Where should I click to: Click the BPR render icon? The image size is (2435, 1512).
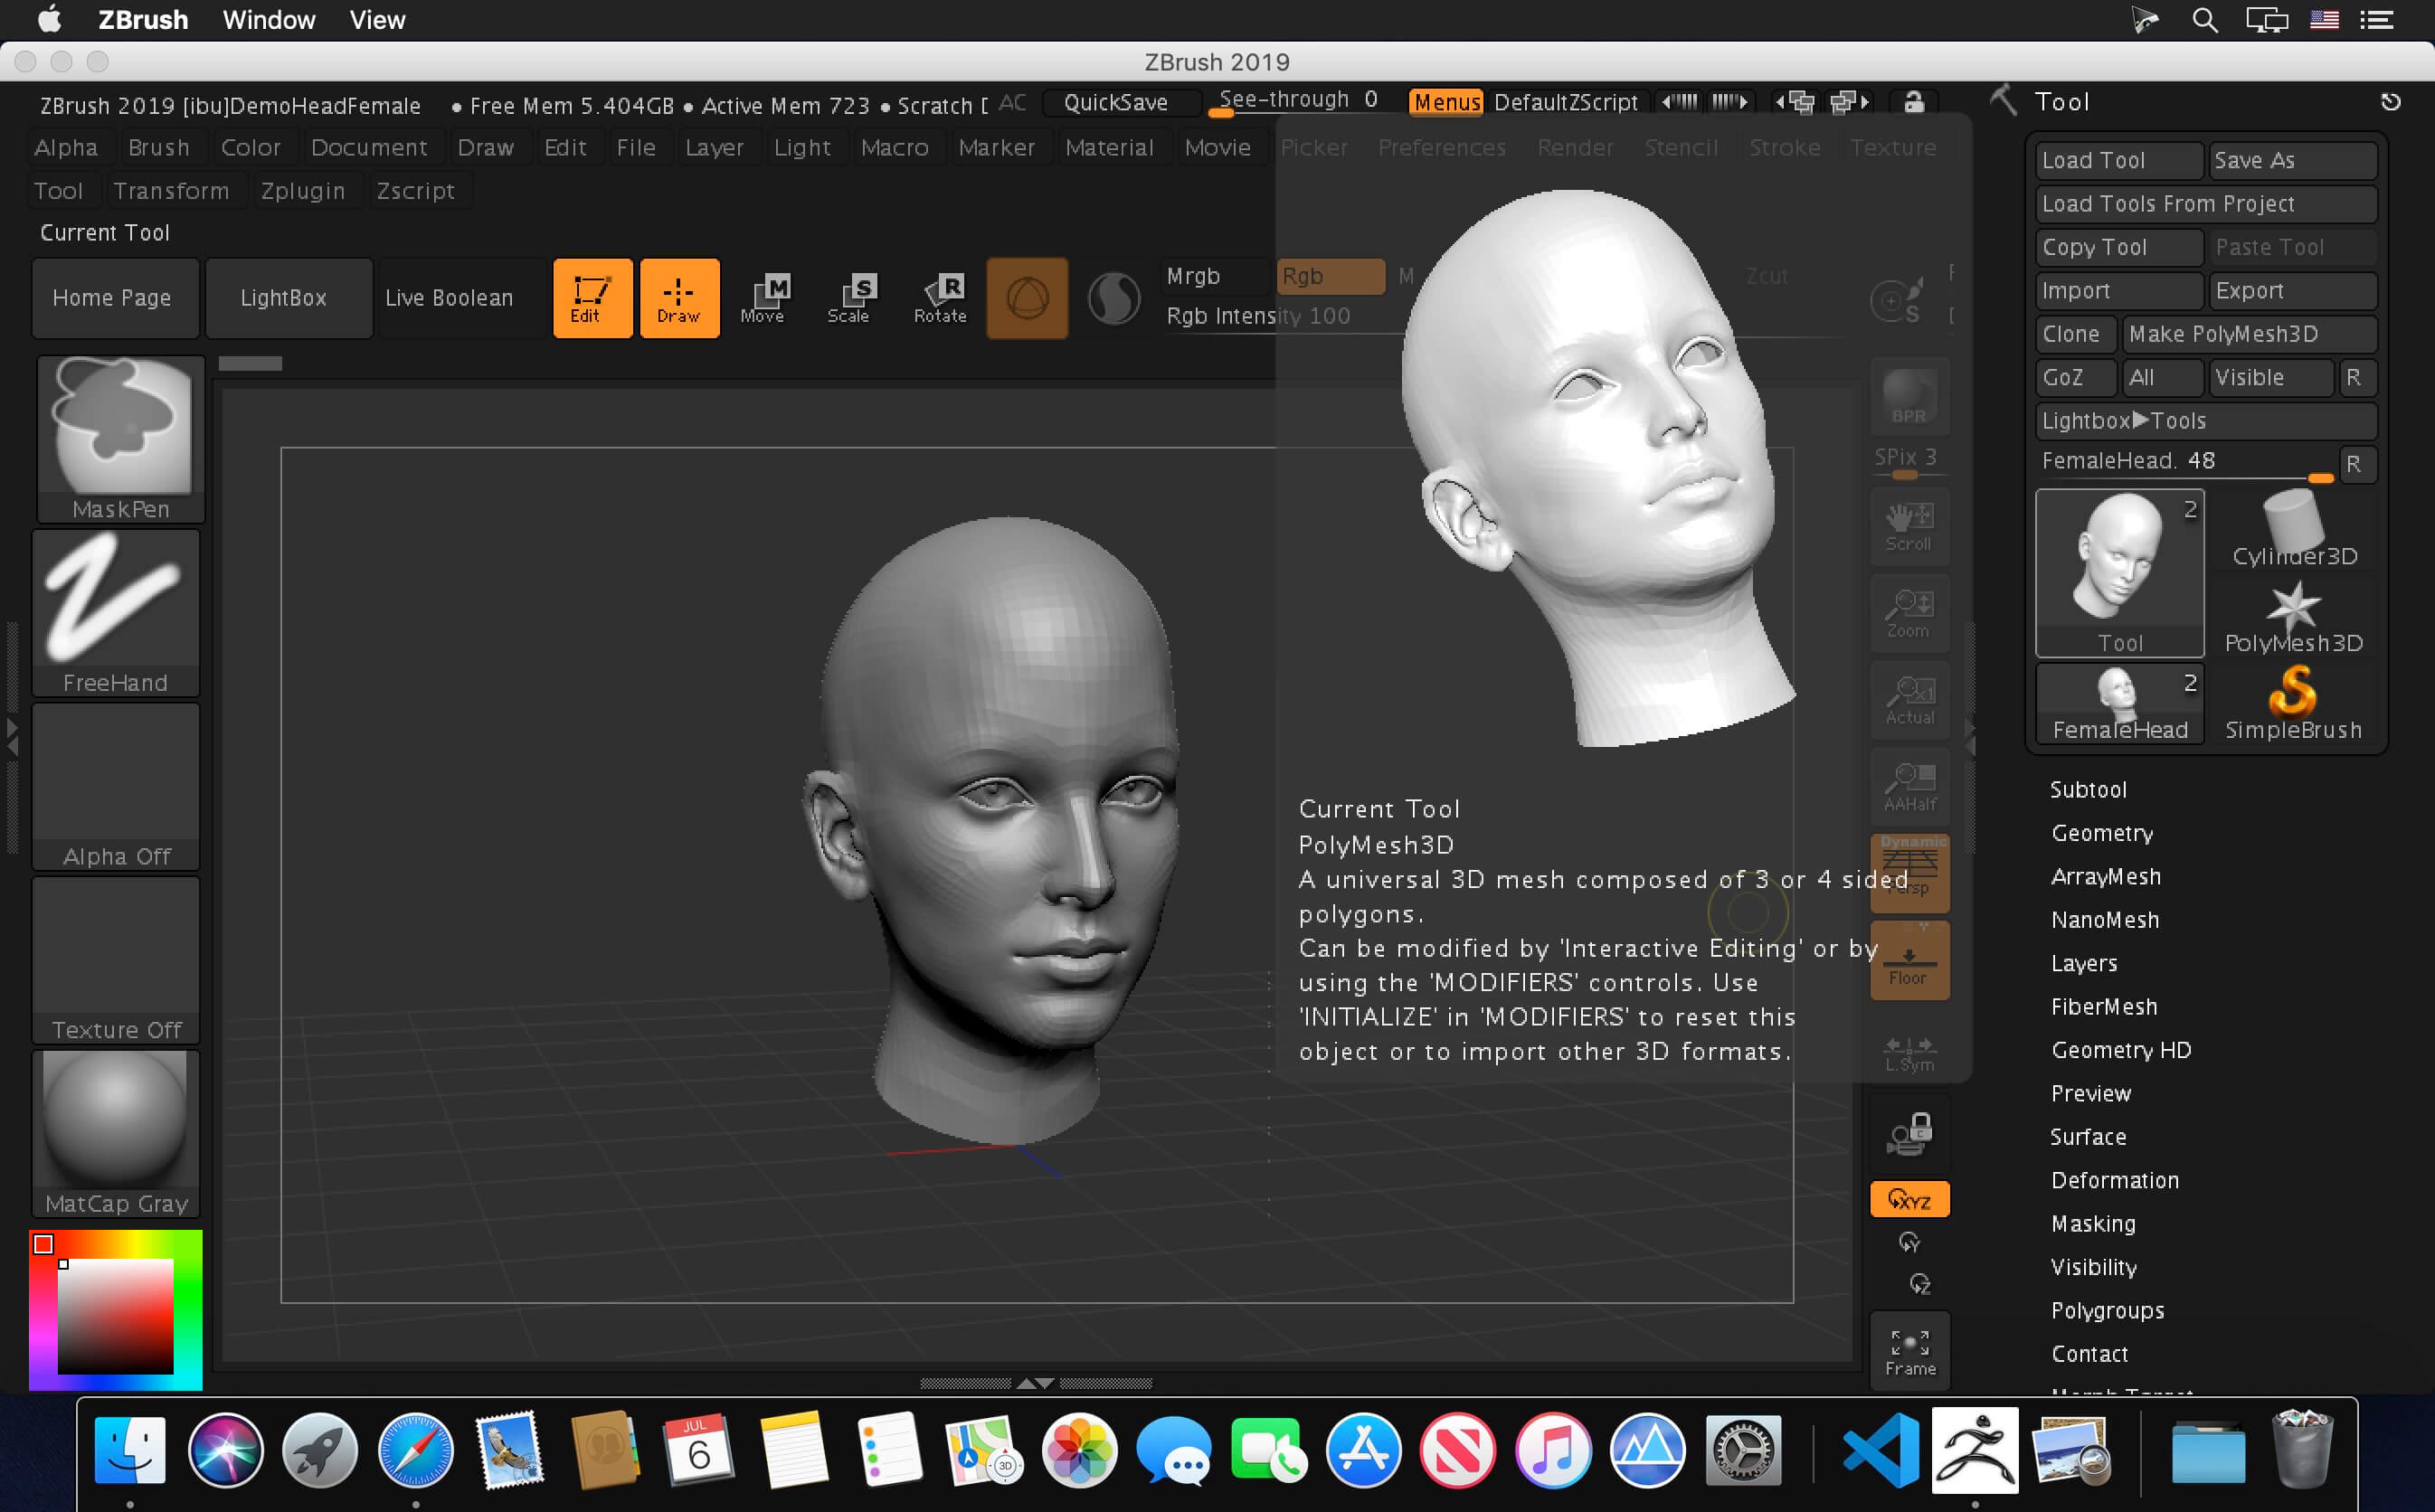[1910, 396]
